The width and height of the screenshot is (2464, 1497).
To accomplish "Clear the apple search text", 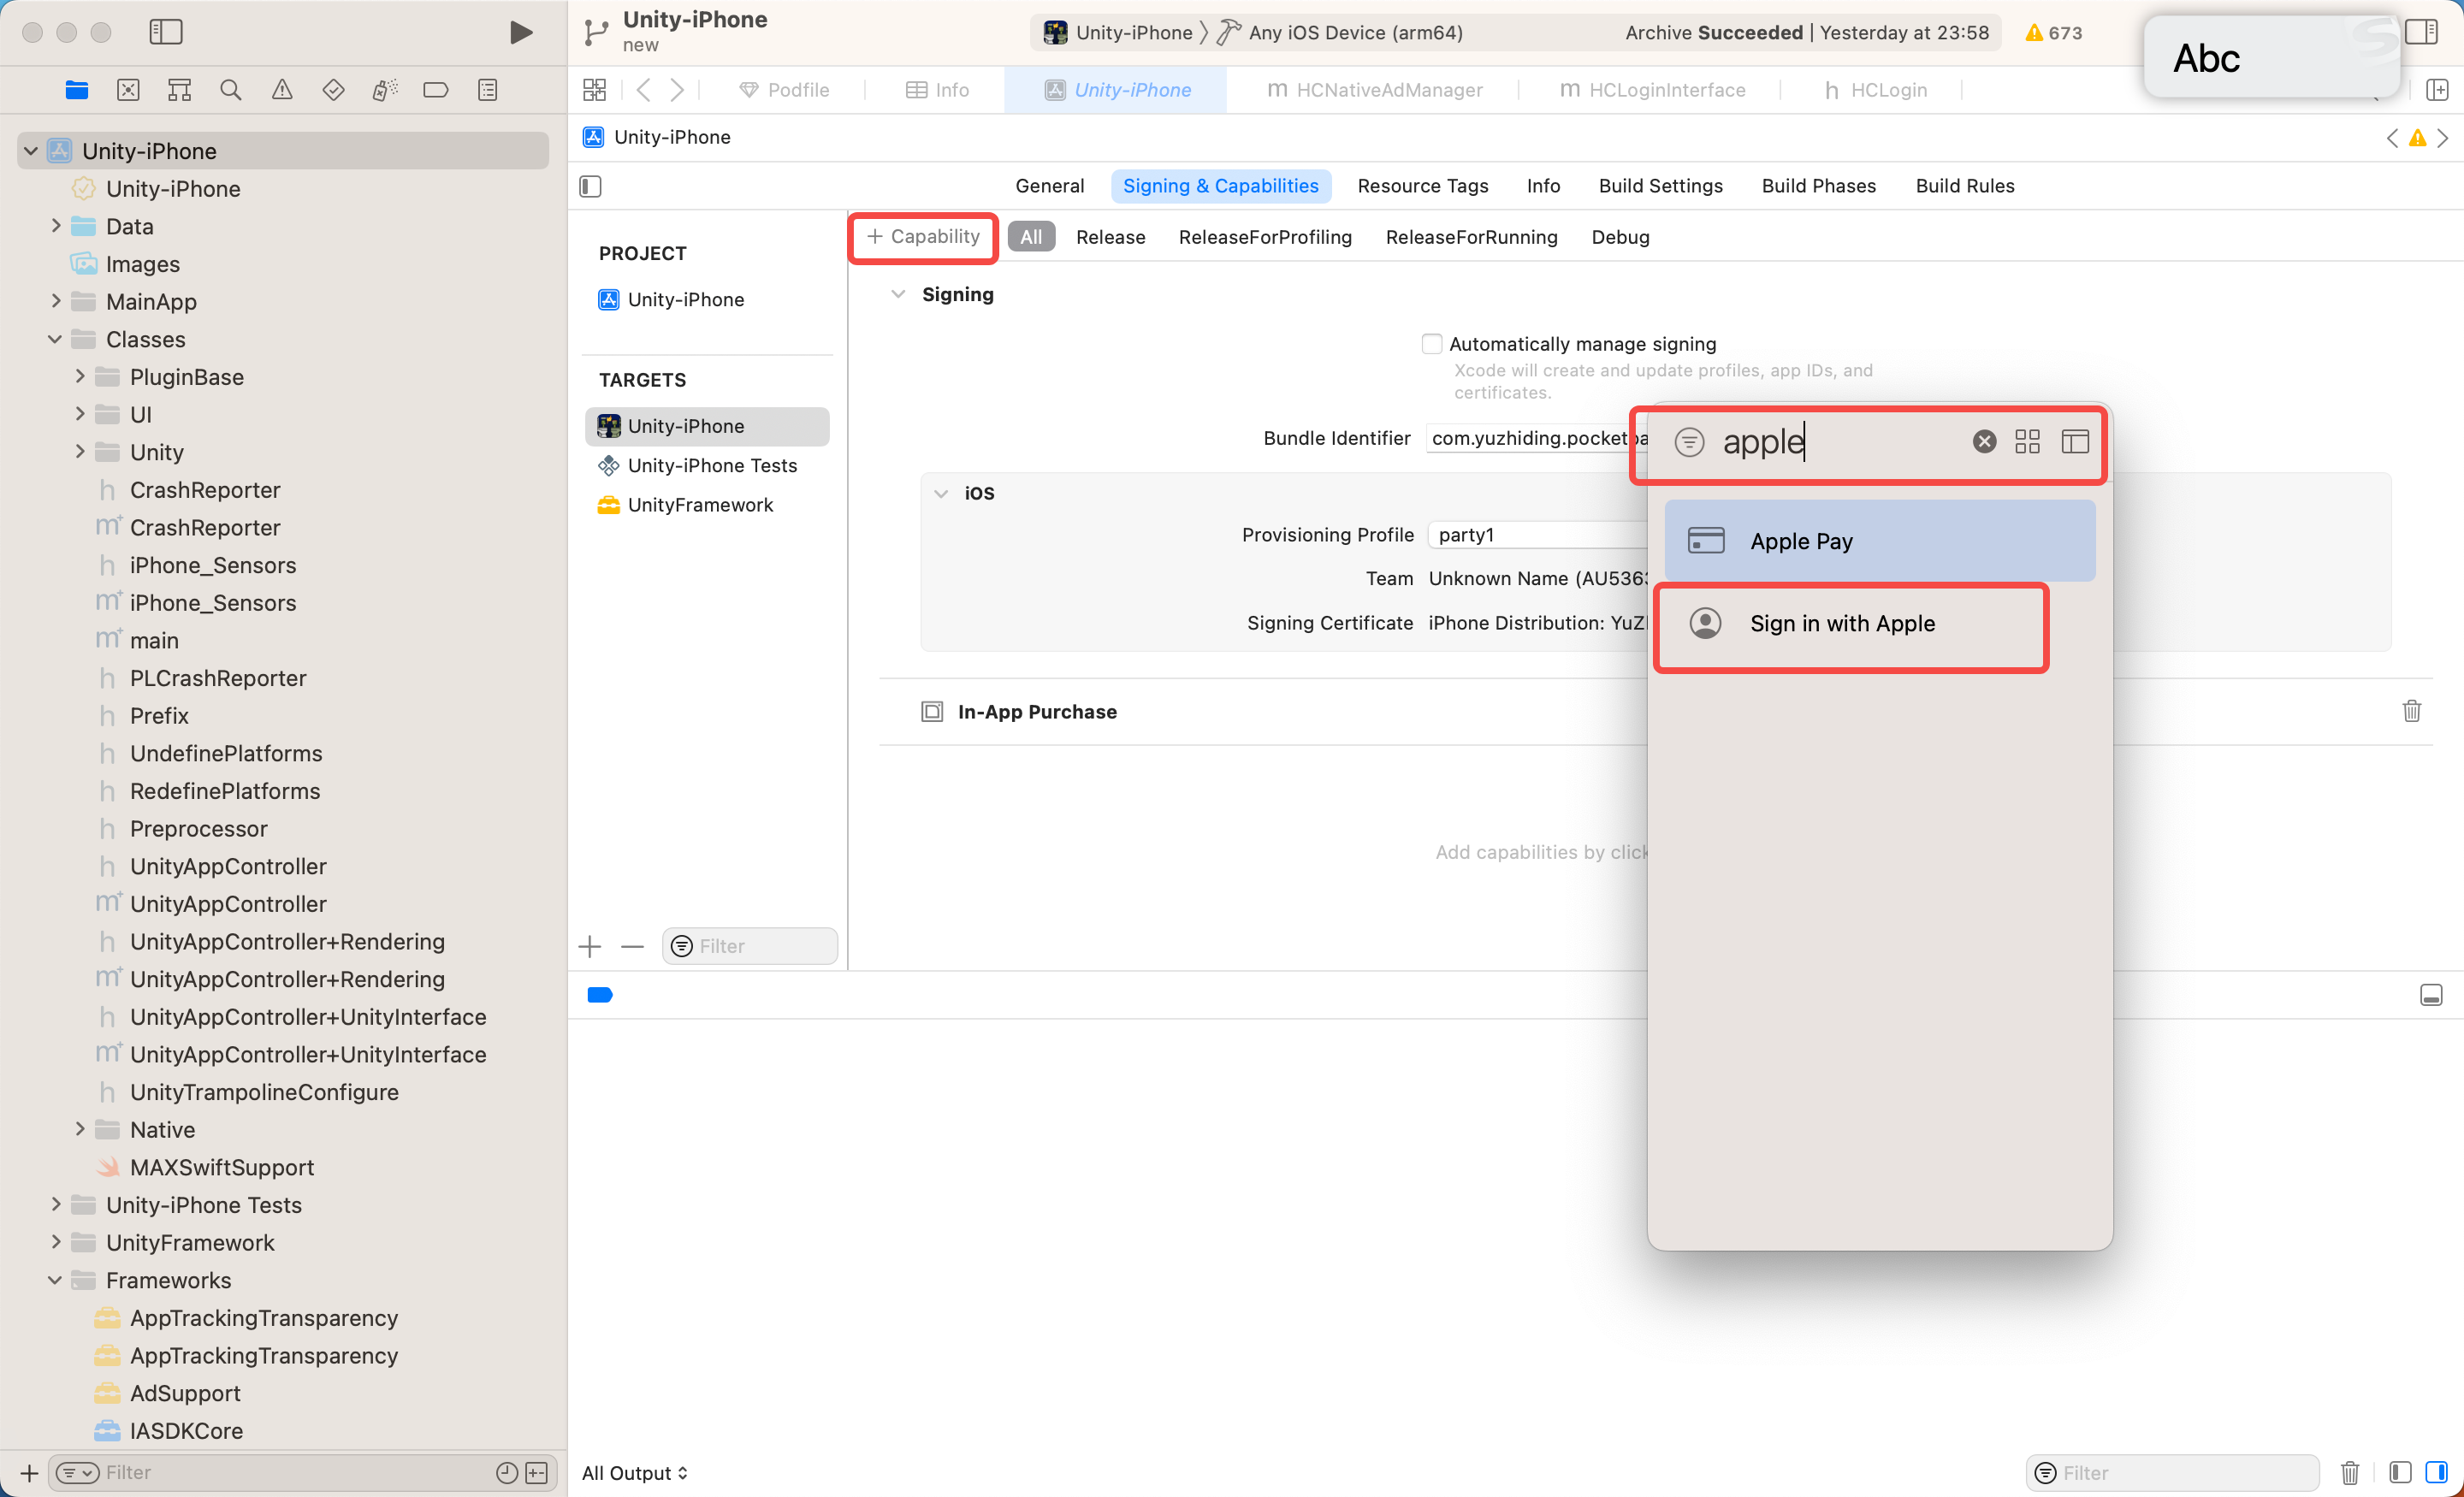I will pos(1984,441).
